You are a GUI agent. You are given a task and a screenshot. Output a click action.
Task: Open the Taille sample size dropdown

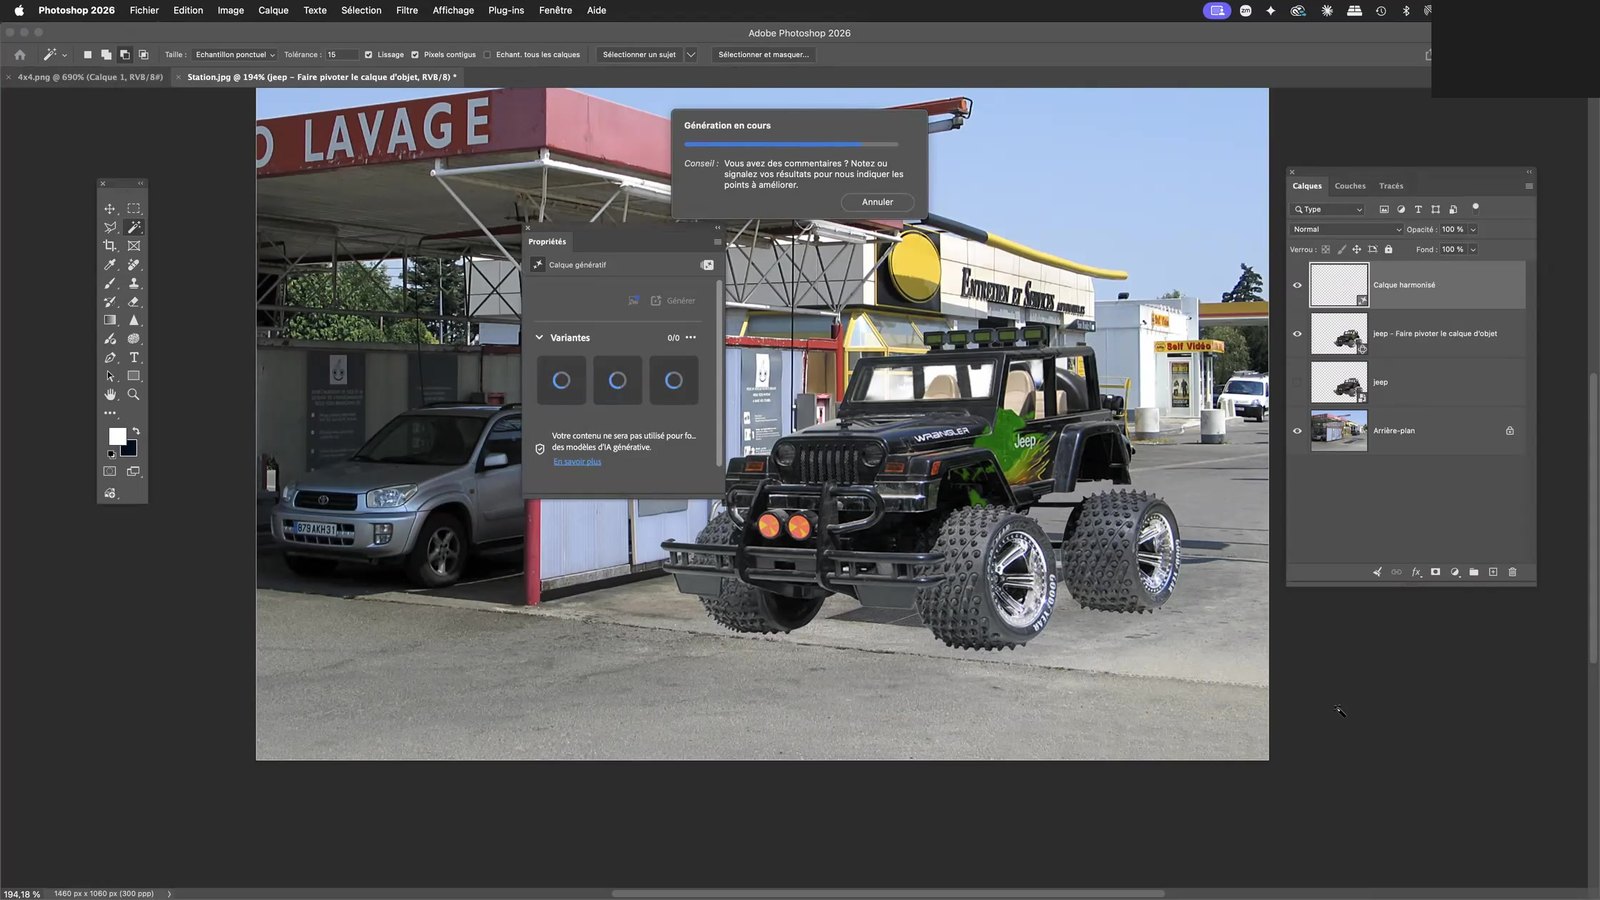tap(235, 55)
